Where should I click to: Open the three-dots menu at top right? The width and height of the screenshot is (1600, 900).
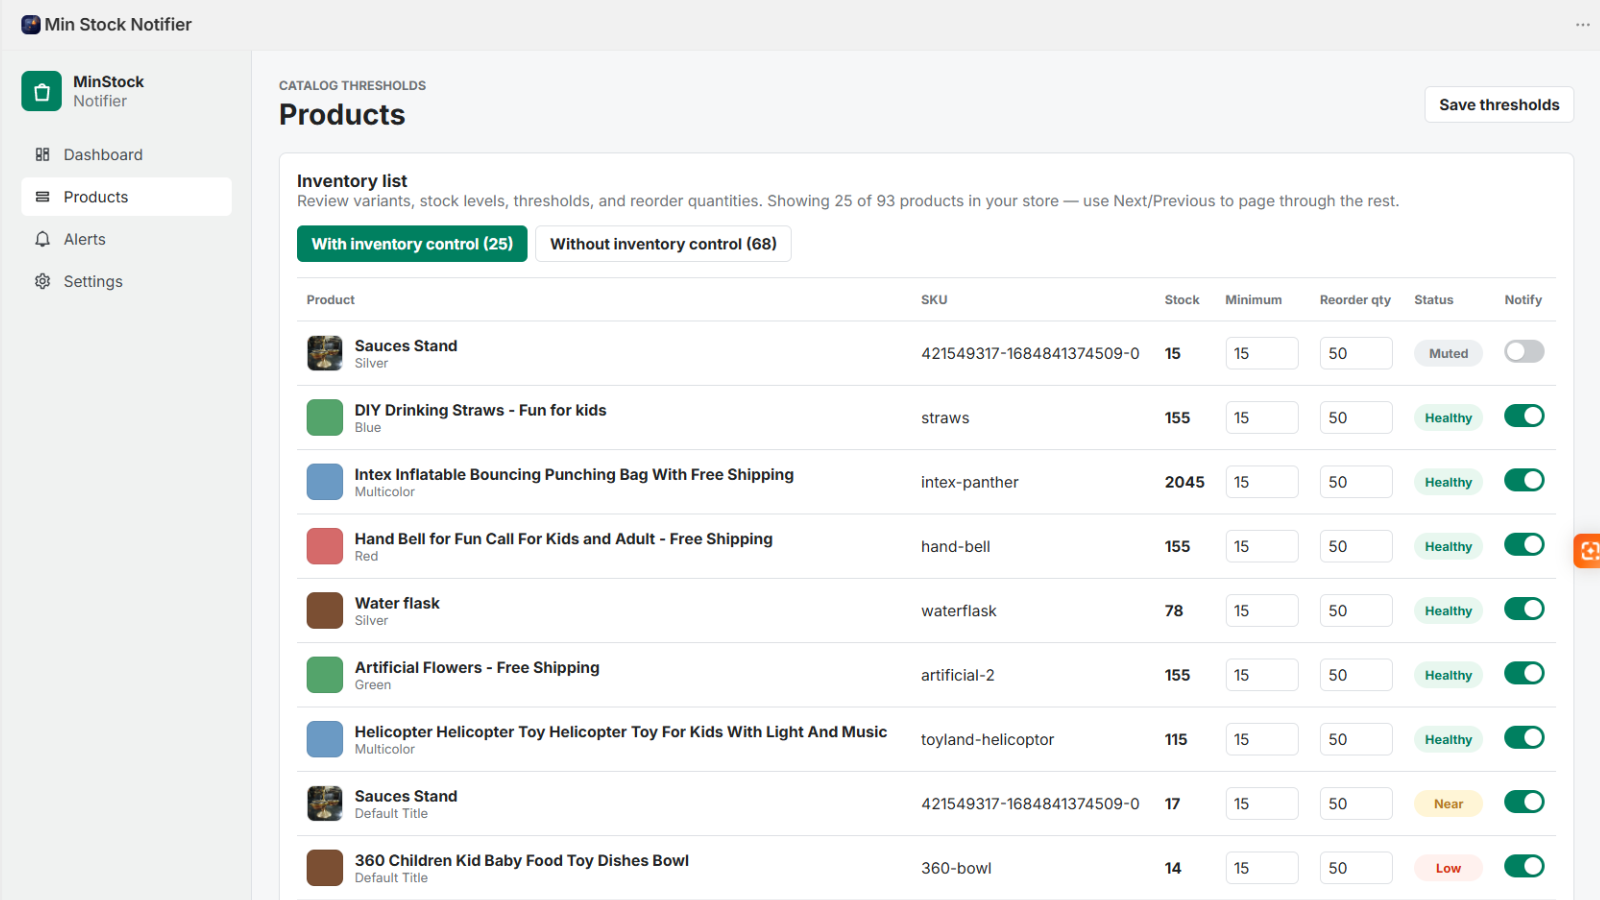coord(1582,24)
